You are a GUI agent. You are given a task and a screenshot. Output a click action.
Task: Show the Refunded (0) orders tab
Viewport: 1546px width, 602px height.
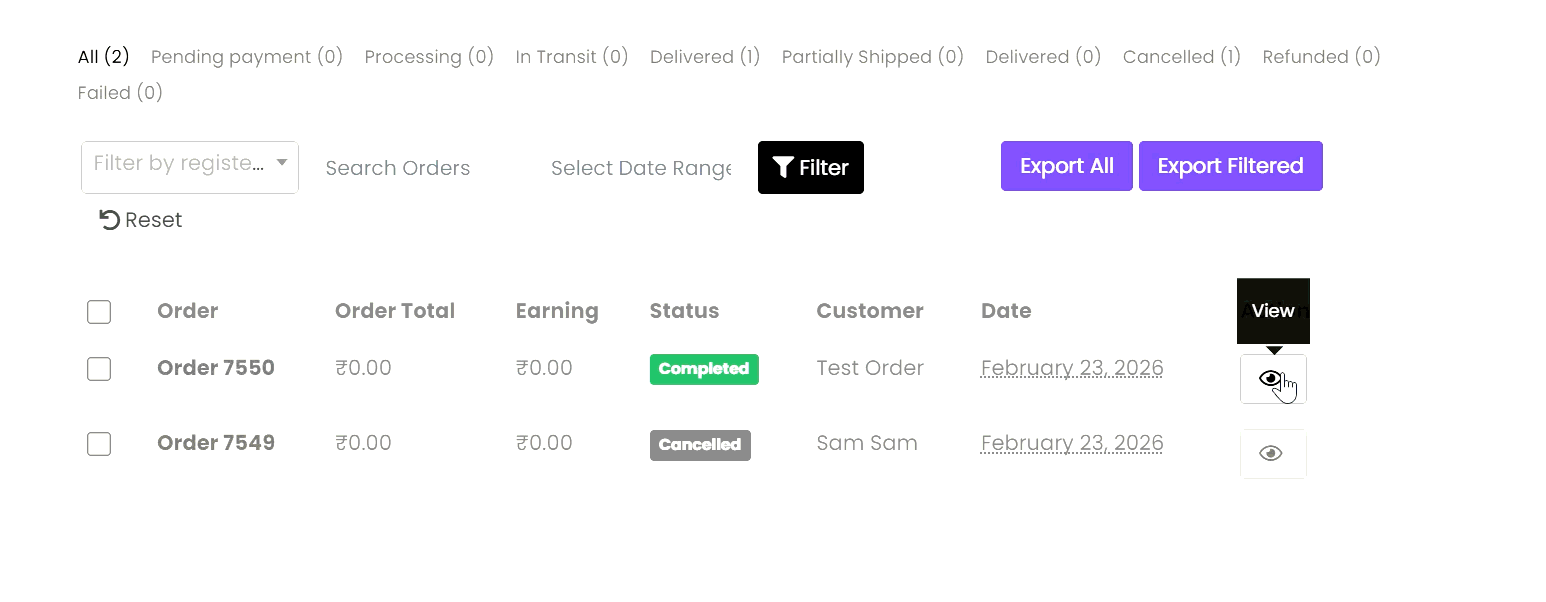point(1321,57)
